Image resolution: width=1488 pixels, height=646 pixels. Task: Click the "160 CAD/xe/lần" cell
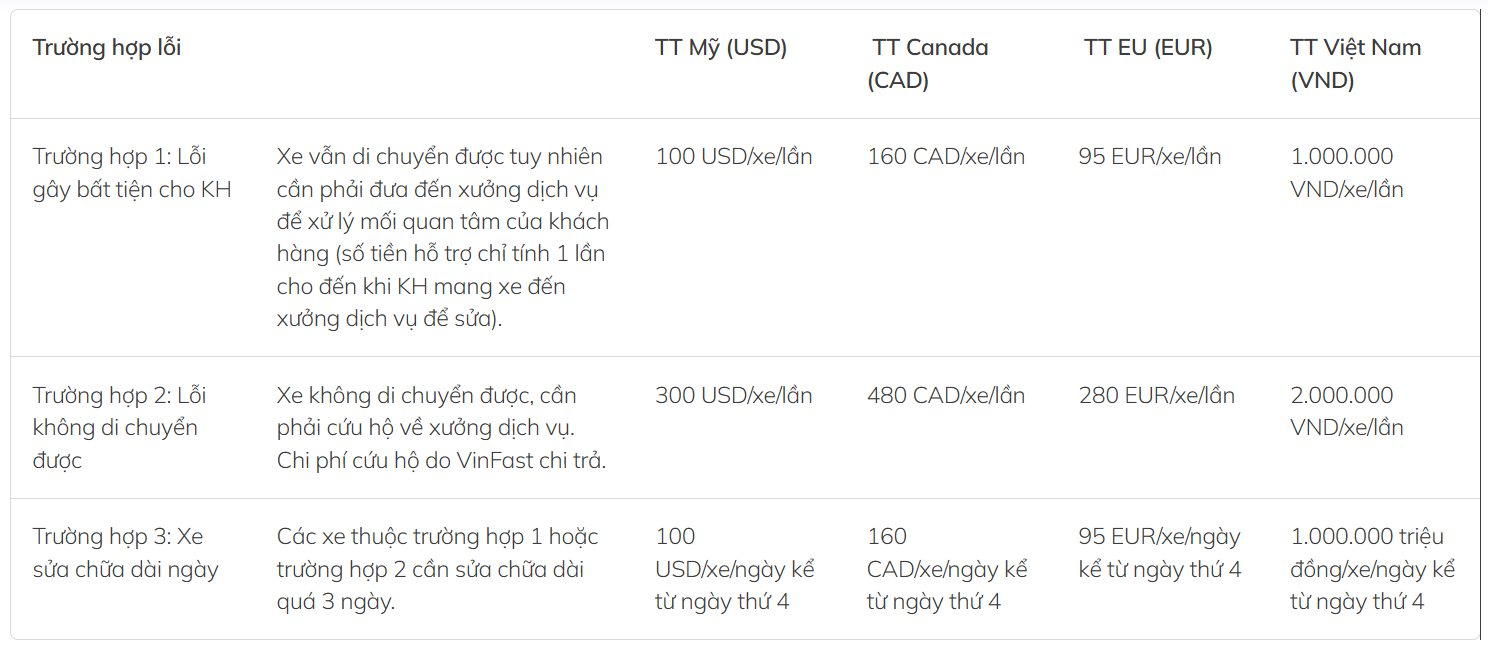pos(946,156)
